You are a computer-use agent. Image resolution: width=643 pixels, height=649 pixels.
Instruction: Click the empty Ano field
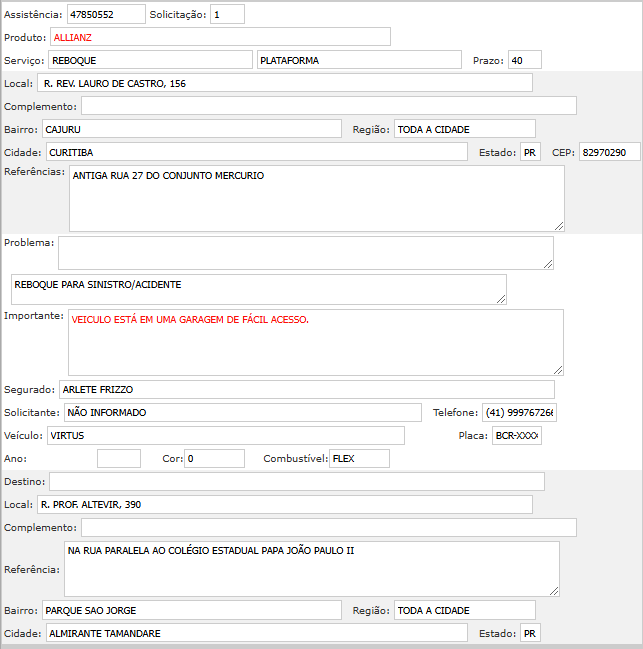[119, 459]
